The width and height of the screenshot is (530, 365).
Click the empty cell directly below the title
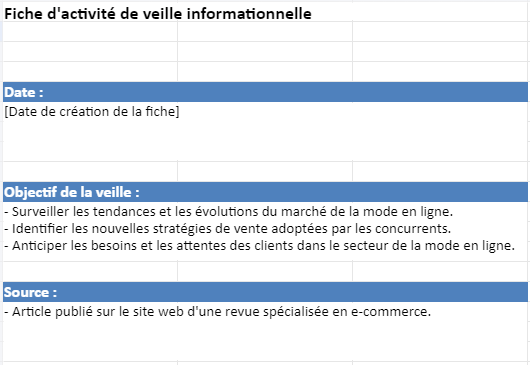click(x=90, y=31)
